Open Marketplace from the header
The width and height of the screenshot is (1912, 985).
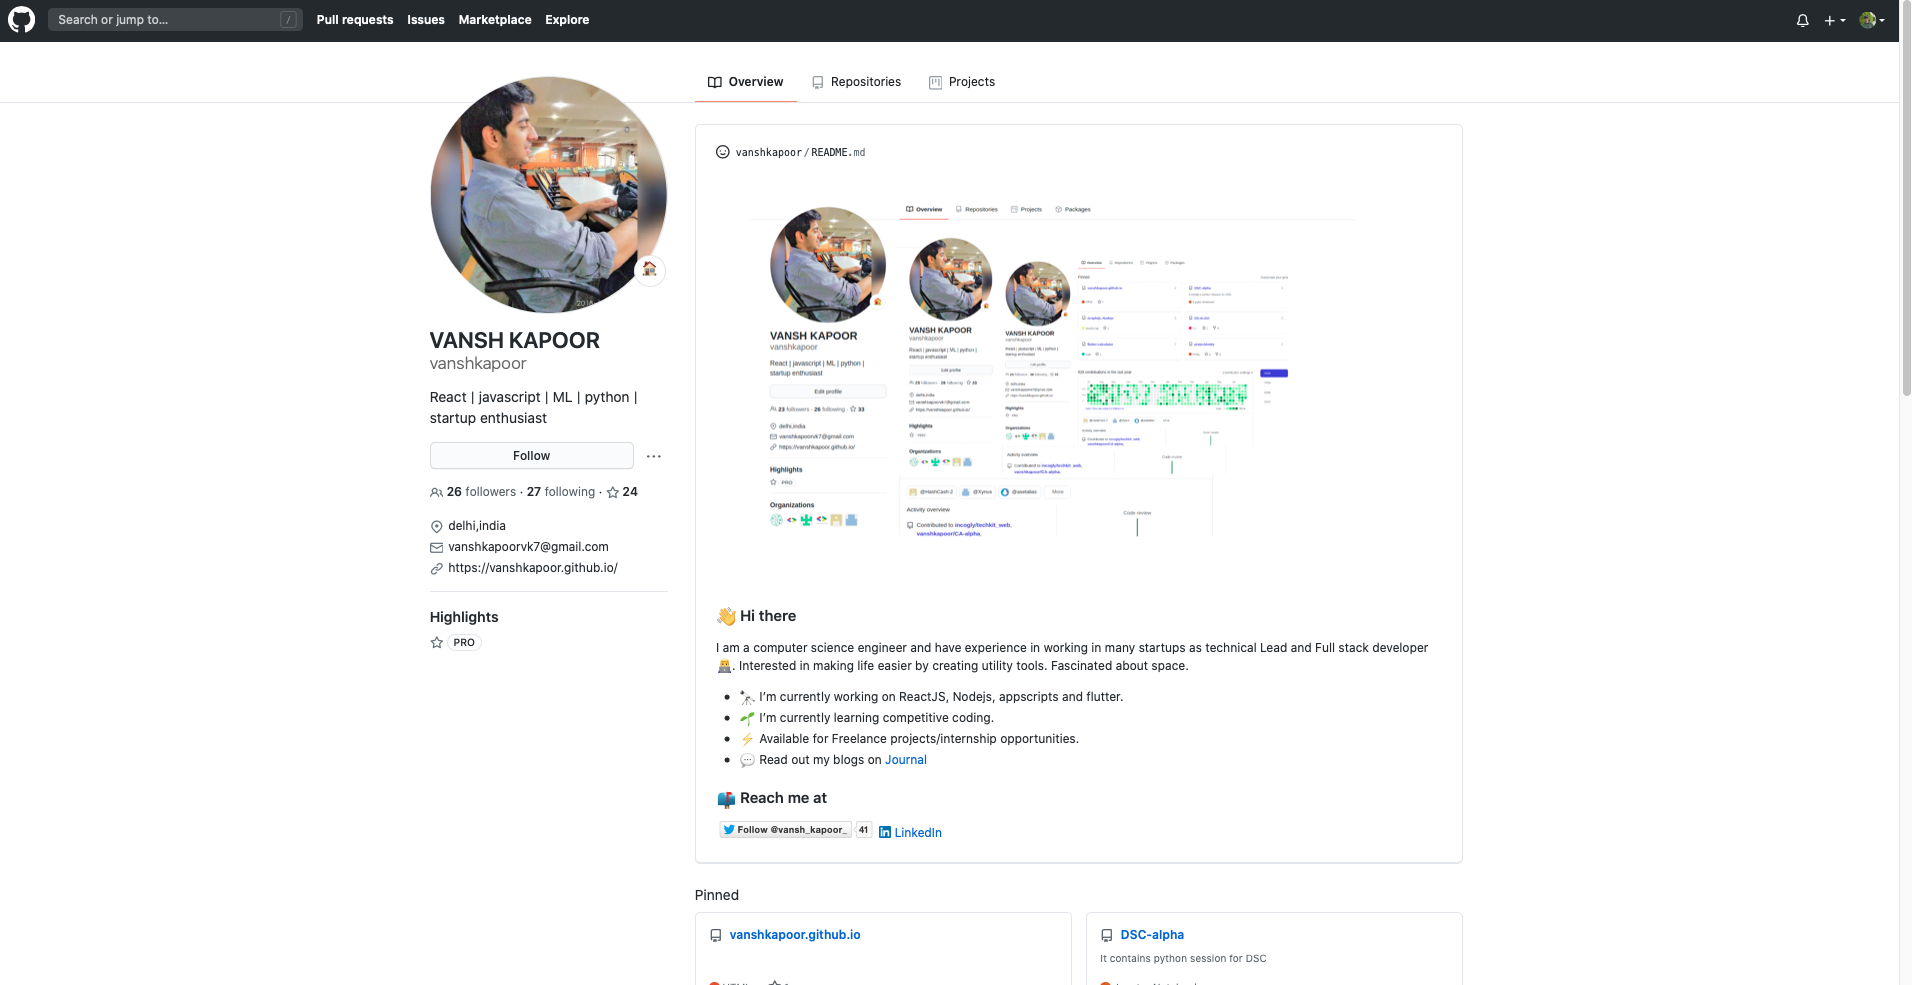click(x=495, y=20)
